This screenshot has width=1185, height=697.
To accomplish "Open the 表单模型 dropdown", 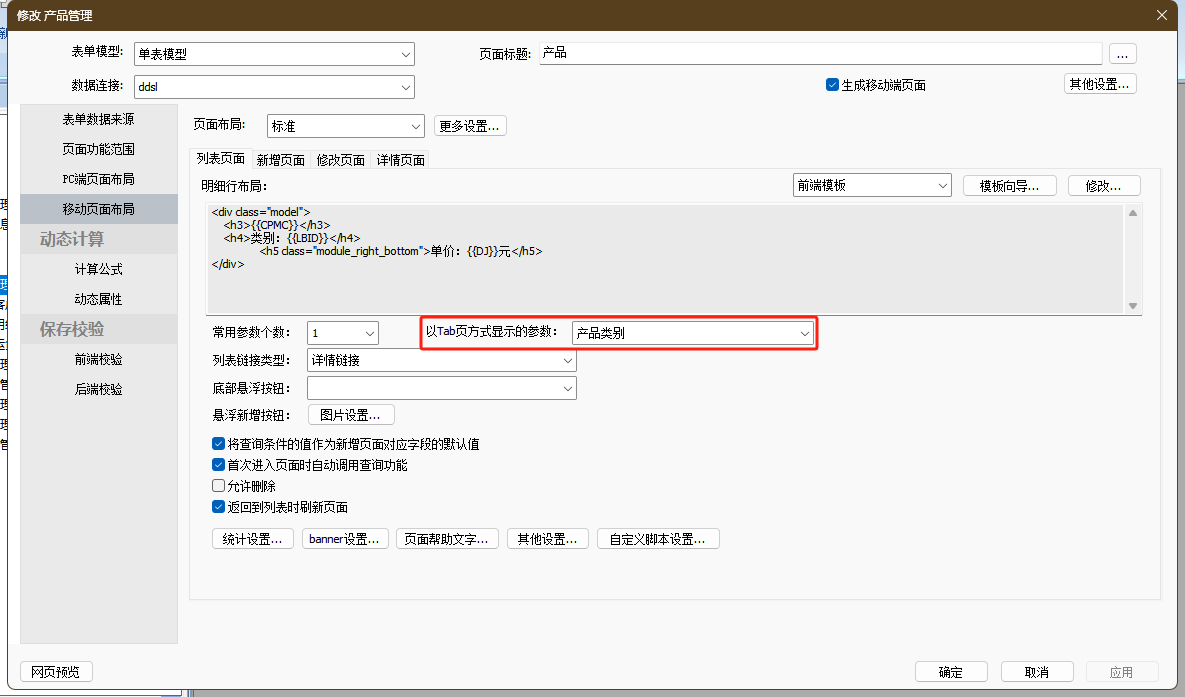I will (x=405, y=54).
